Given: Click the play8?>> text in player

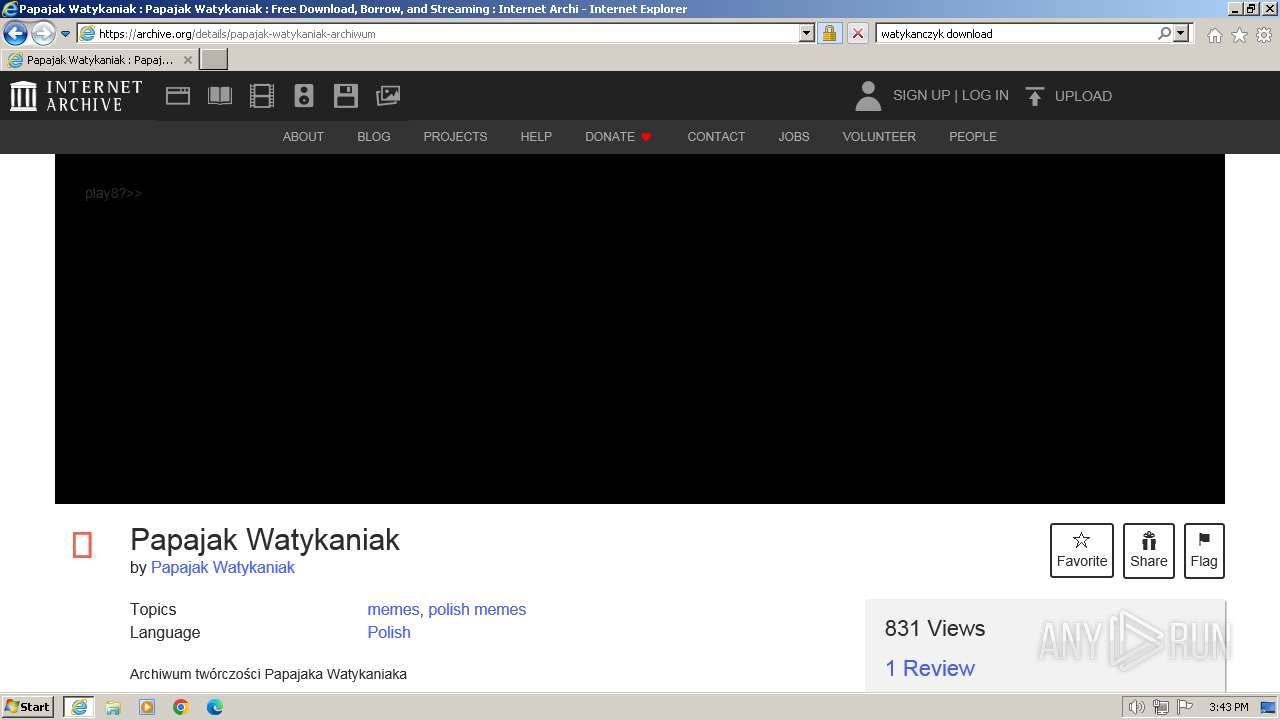Looking at the screenshot, I should pyautogui.click(x=114, y=194).
